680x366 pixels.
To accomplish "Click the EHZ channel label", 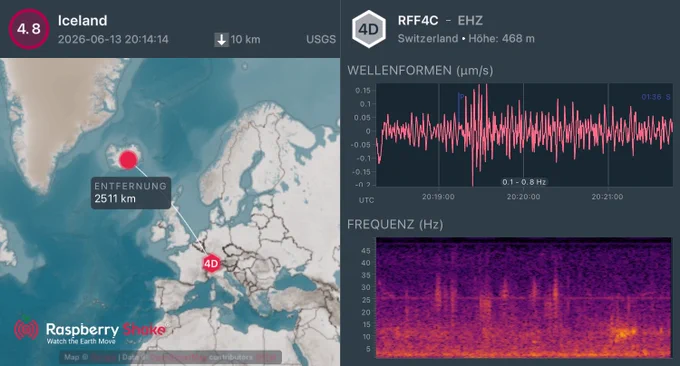I will tap(470, 20).
